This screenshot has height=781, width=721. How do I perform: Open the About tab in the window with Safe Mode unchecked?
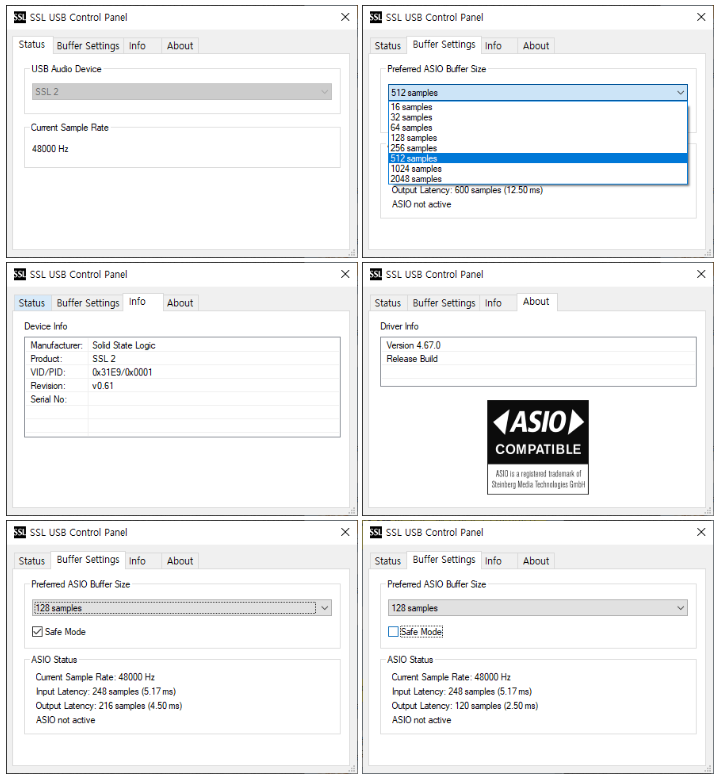536,561
